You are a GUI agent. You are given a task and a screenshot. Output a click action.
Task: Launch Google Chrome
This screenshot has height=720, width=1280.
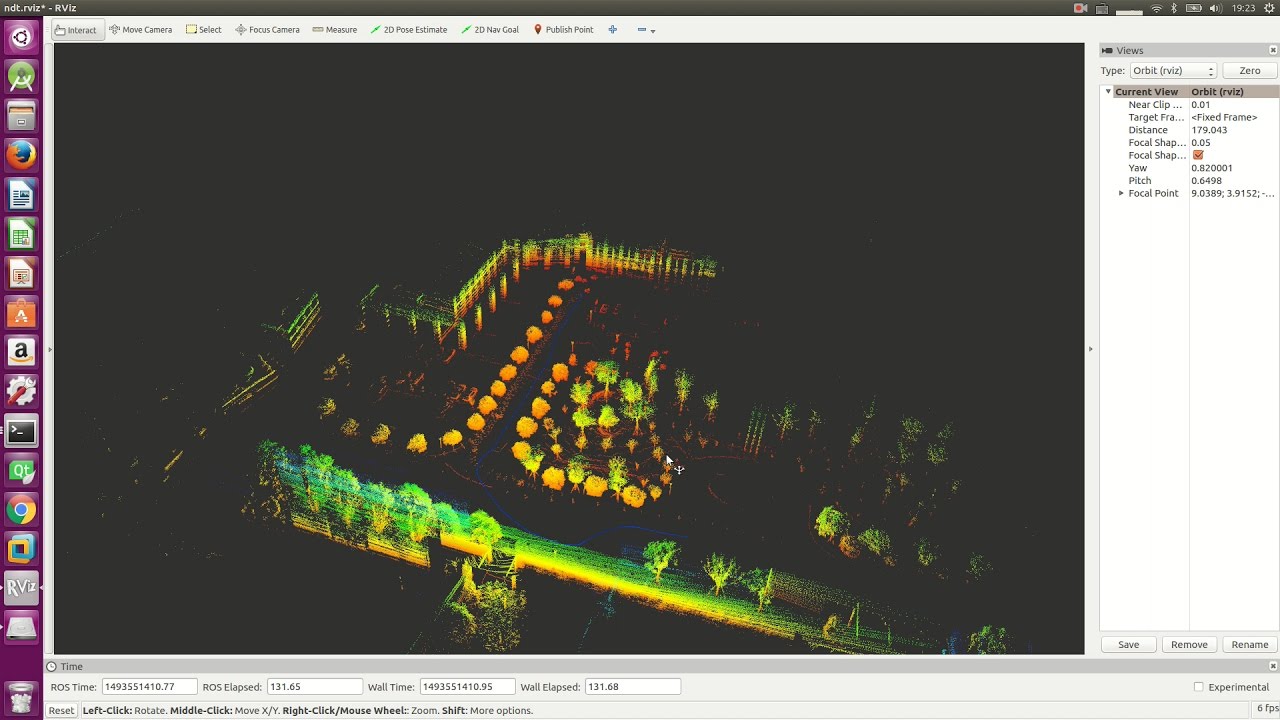21,510
